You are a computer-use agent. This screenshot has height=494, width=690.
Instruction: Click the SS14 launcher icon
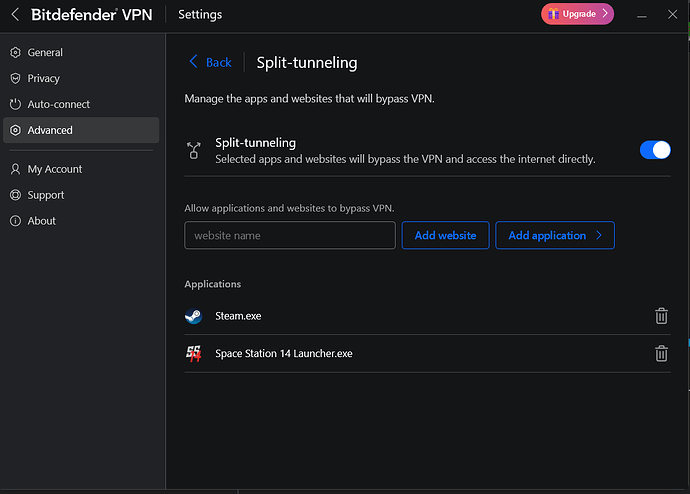[194, 353]
